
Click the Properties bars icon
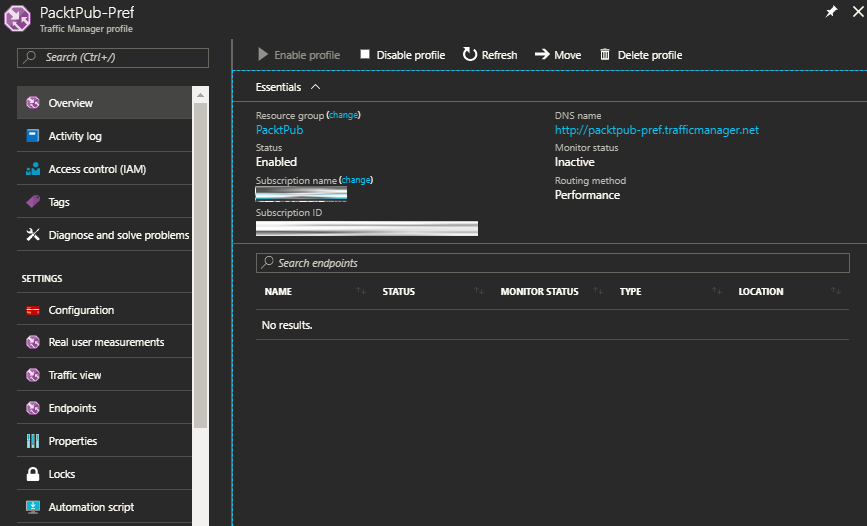[x=33, y=441]
